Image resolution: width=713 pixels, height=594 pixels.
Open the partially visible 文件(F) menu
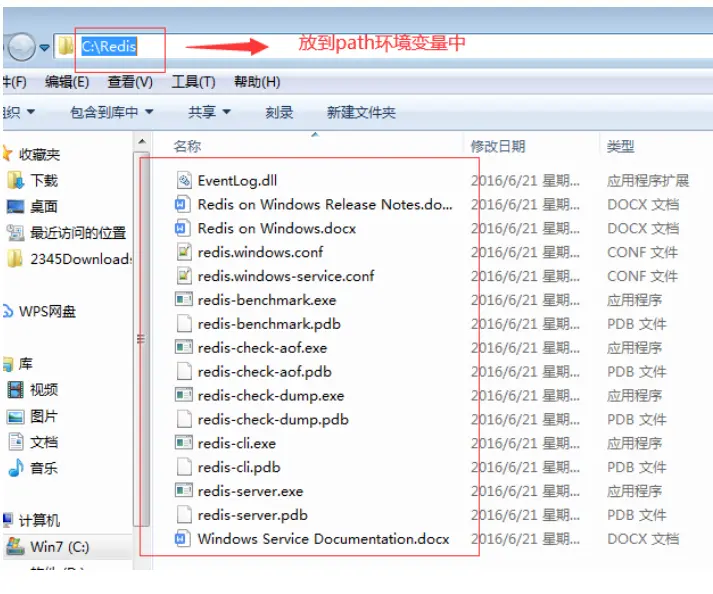[15, 82]
